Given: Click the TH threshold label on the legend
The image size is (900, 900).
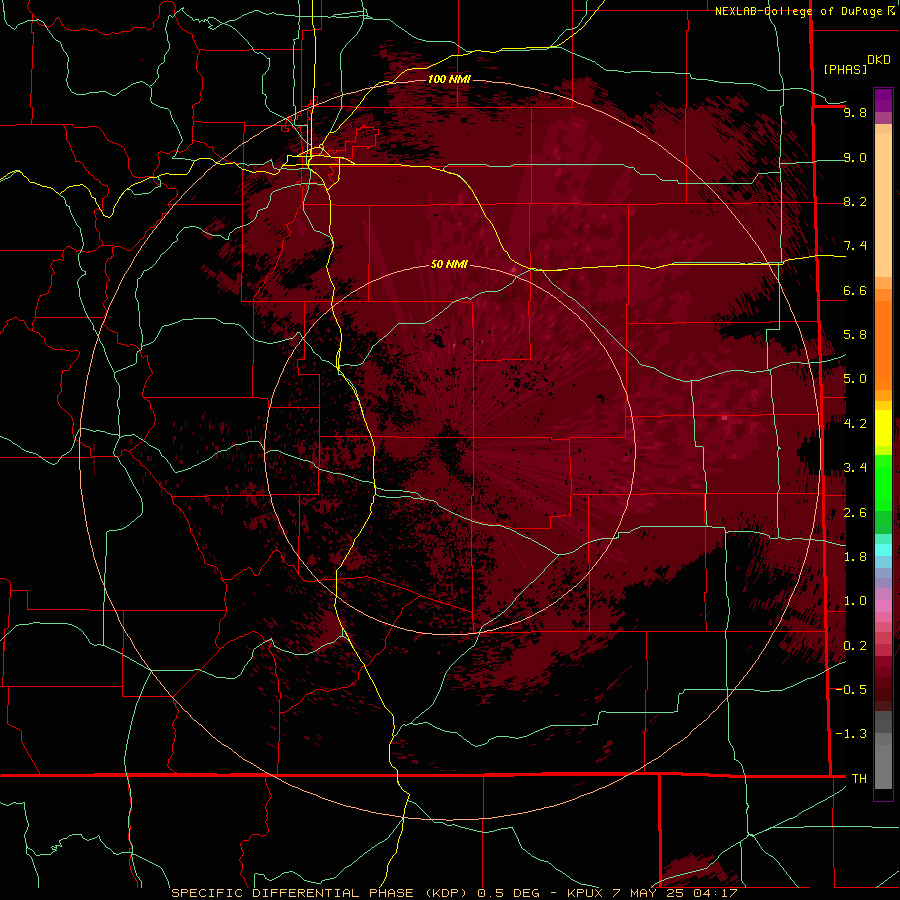Looking at the screenshot, I should [859, 779].
